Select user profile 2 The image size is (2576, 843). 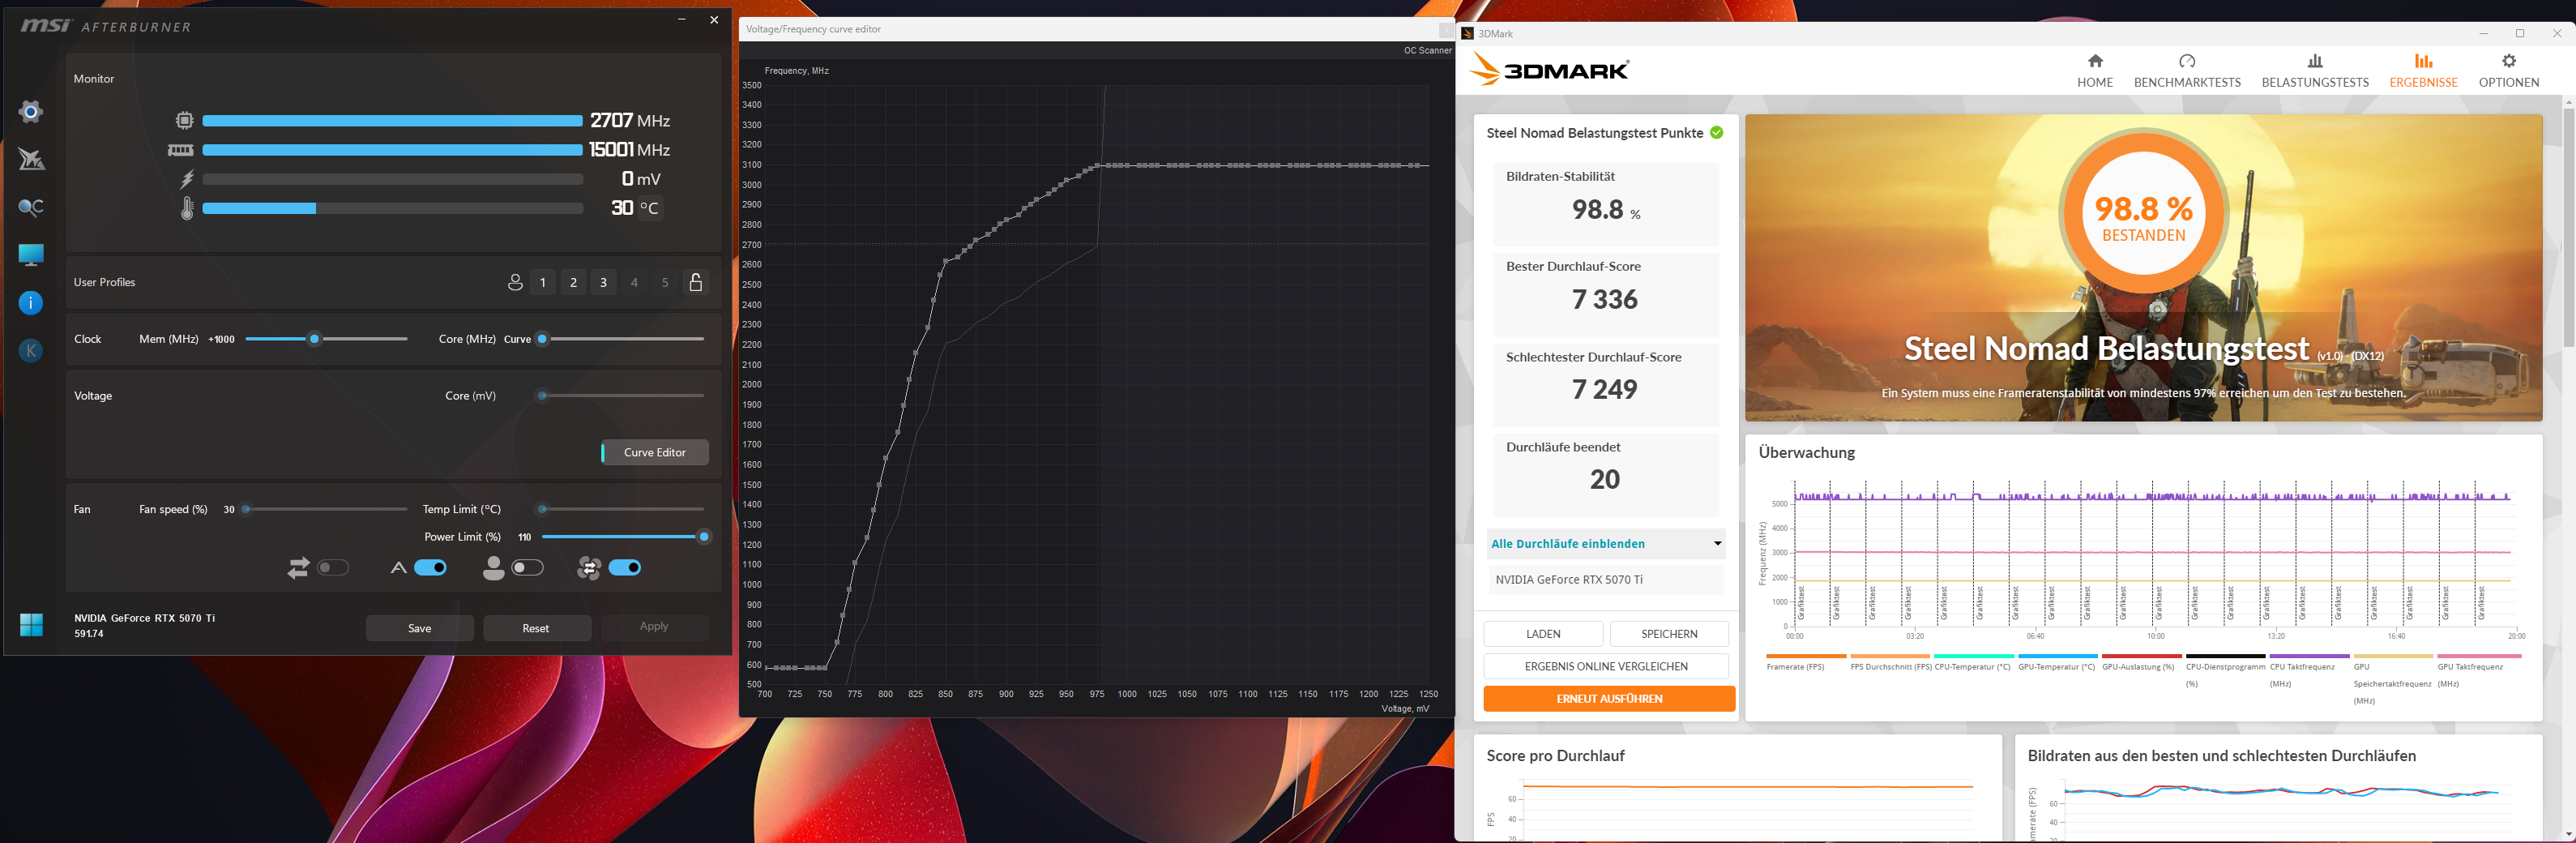click(573, 283)
